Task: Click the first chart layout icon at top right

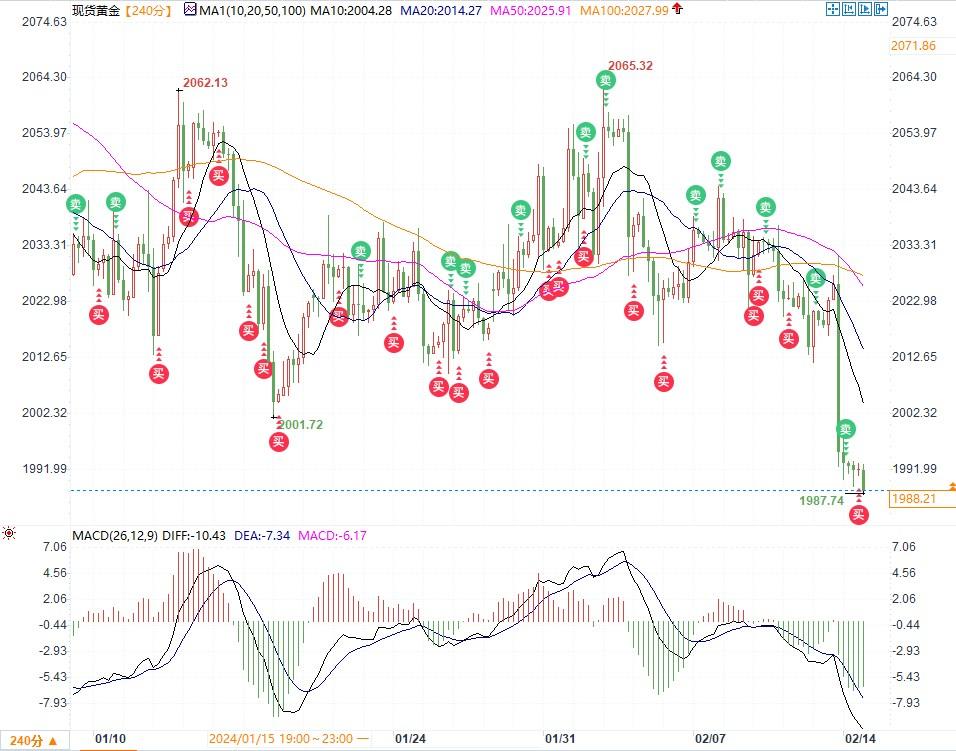Action: (x=832, y=9)
